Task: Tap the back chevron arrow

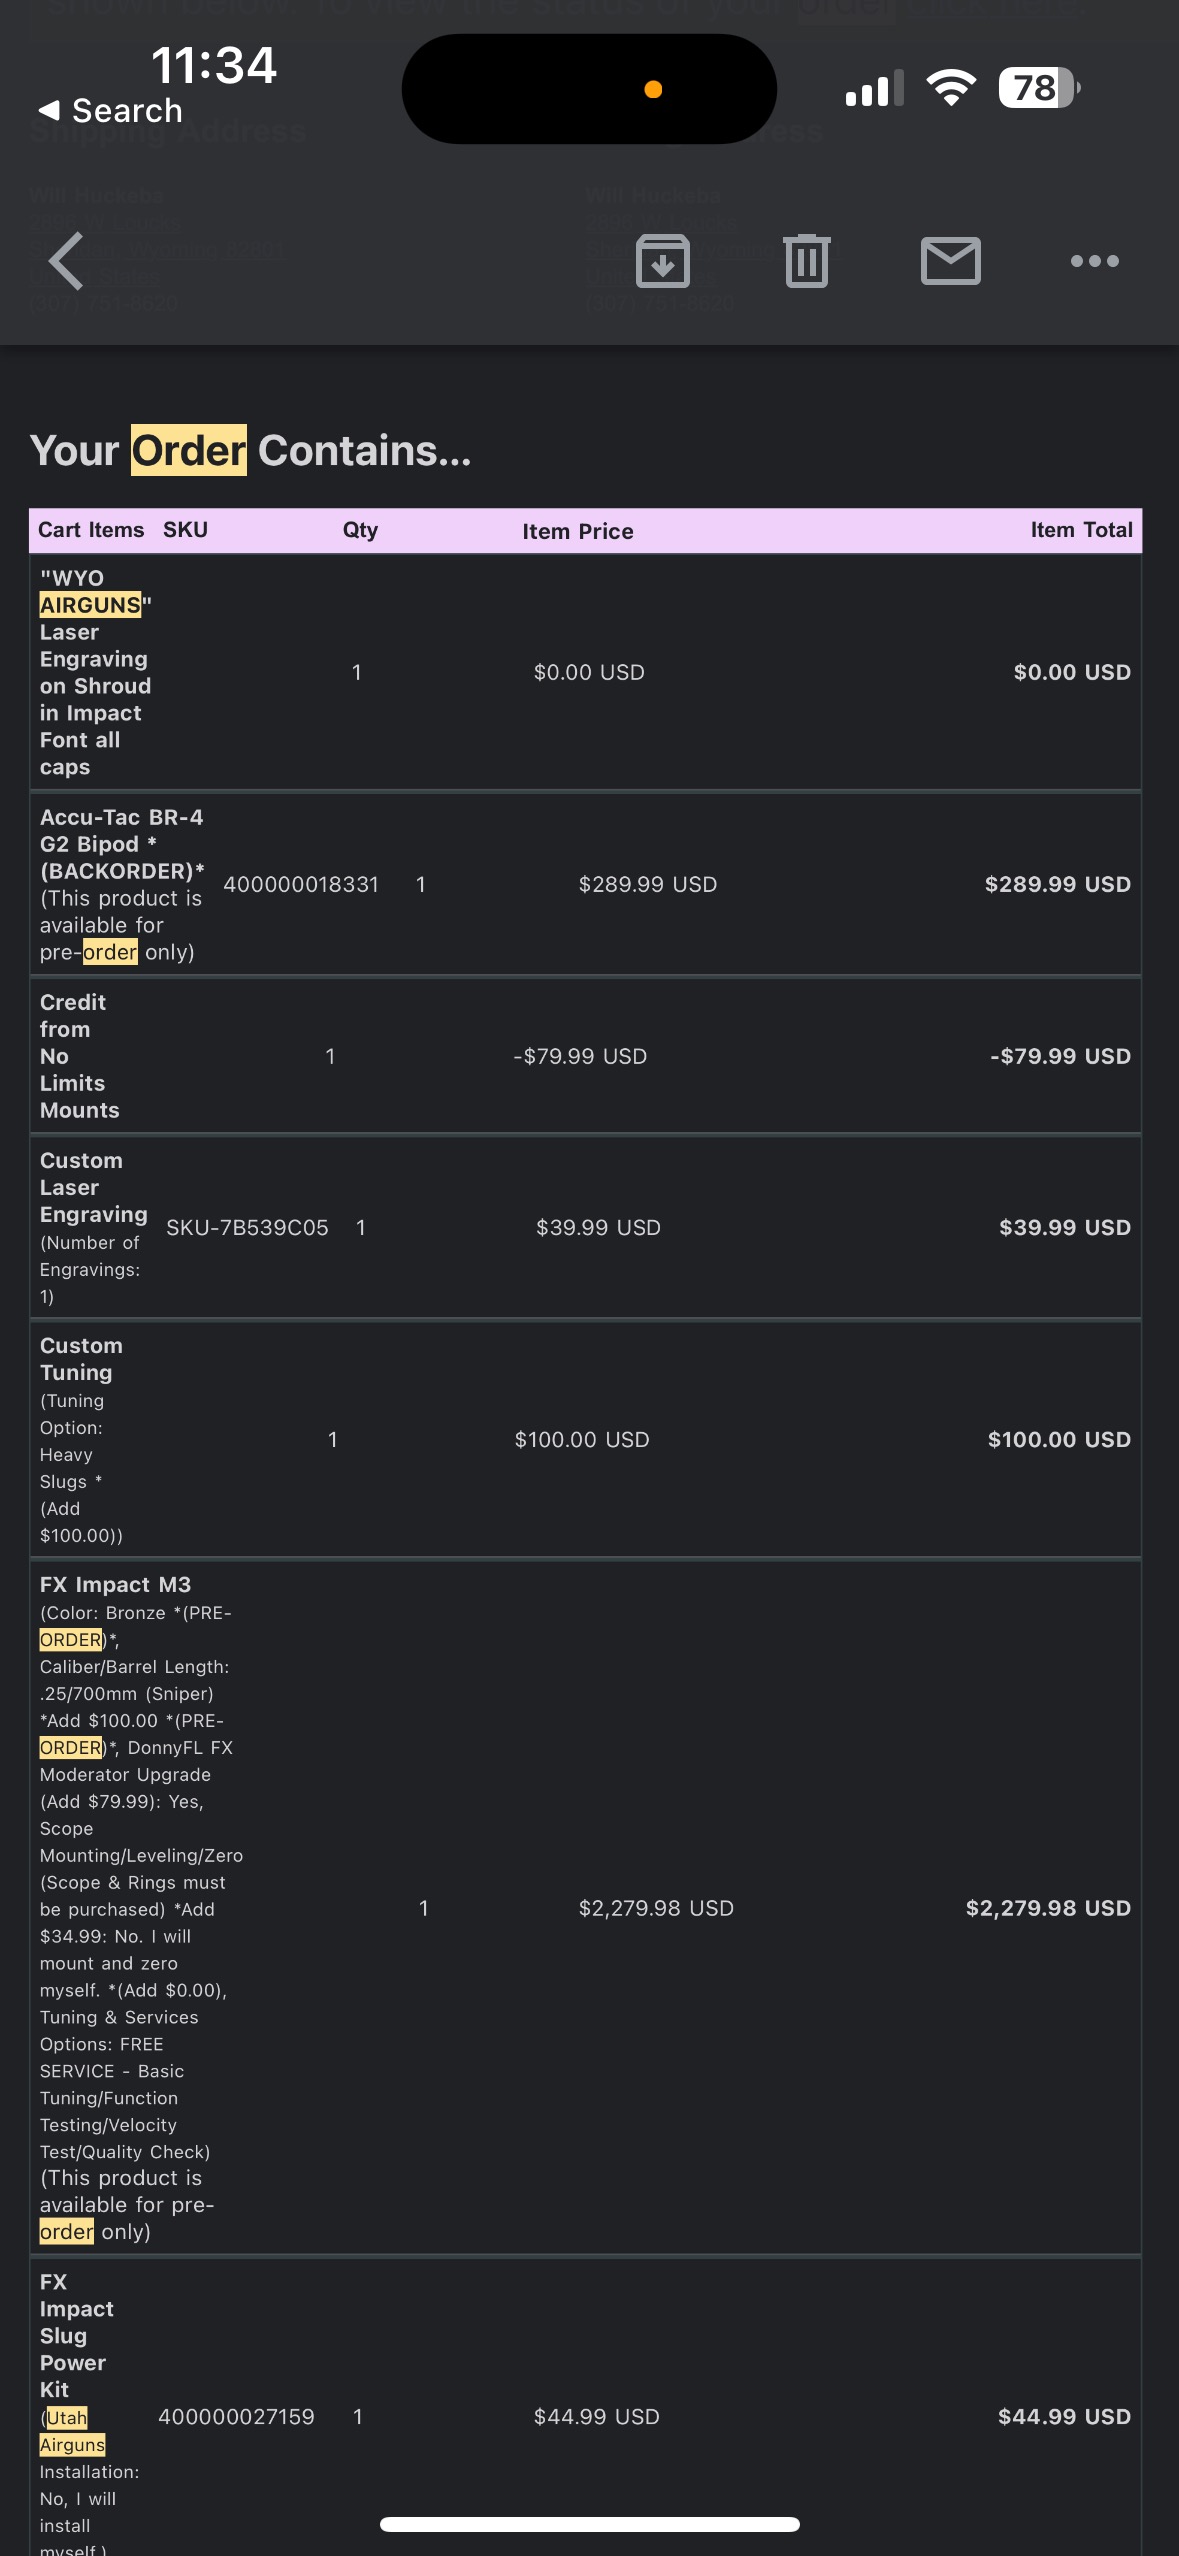Action: pyautogui.click(x=67, y=261)
